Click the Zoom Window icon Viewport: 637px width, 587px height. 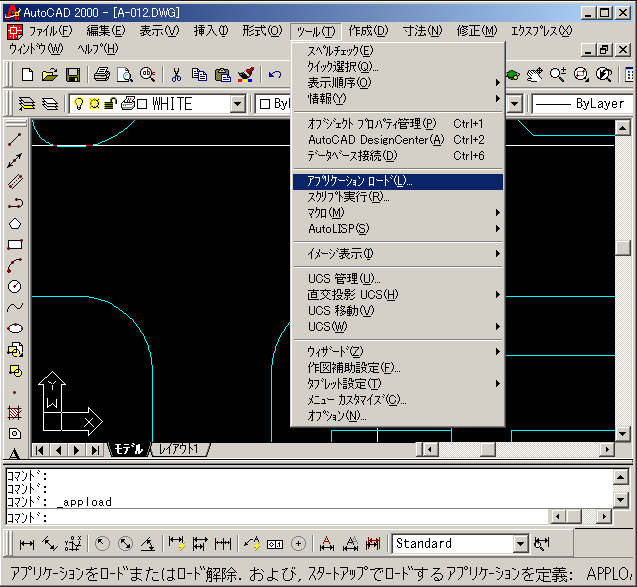pyautogui.click(x=581, y=75)
